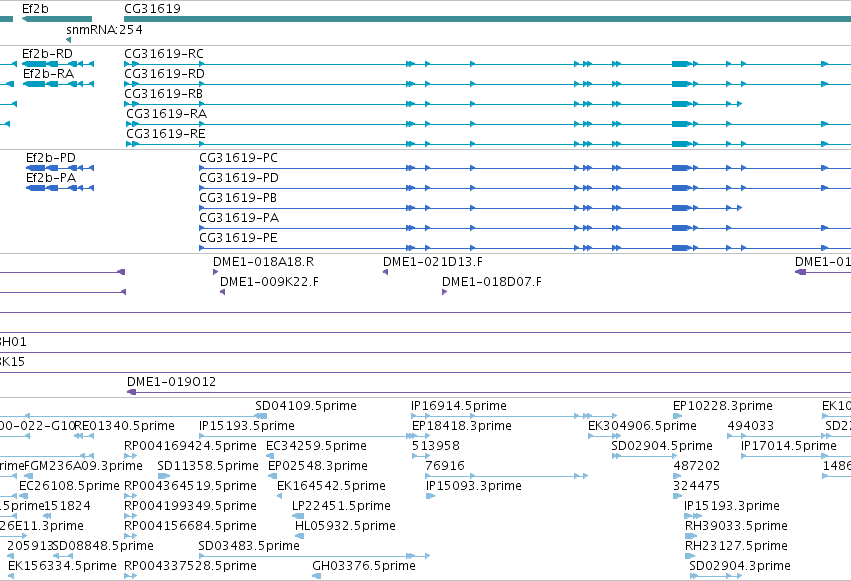This screenshot has width=851, height=581.
Task: Open EST IP15193.3prime
Action: 732,506
